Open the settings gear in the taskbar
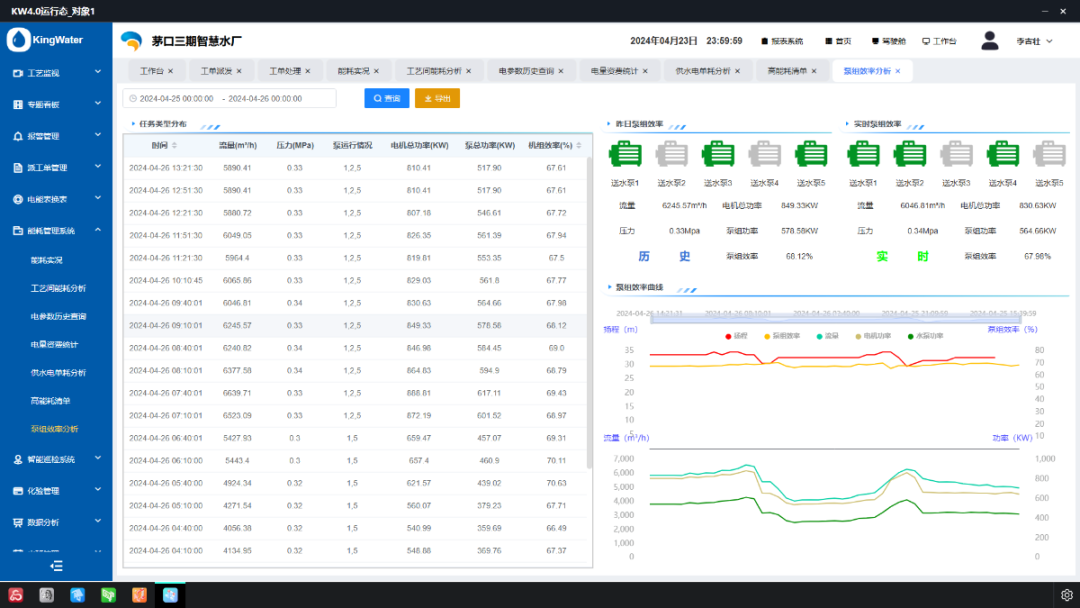Viewport: 1080px width, 608px height. (1066, 595)
